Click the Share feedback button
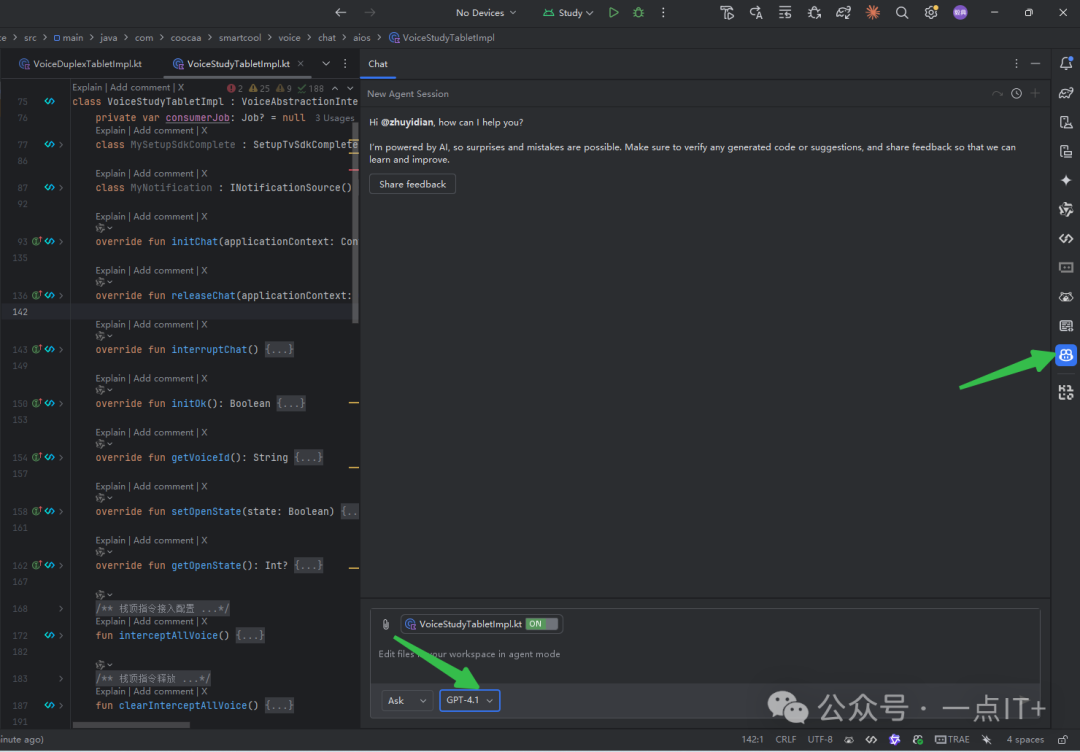 pyautogui.click(x=413, y=184)
